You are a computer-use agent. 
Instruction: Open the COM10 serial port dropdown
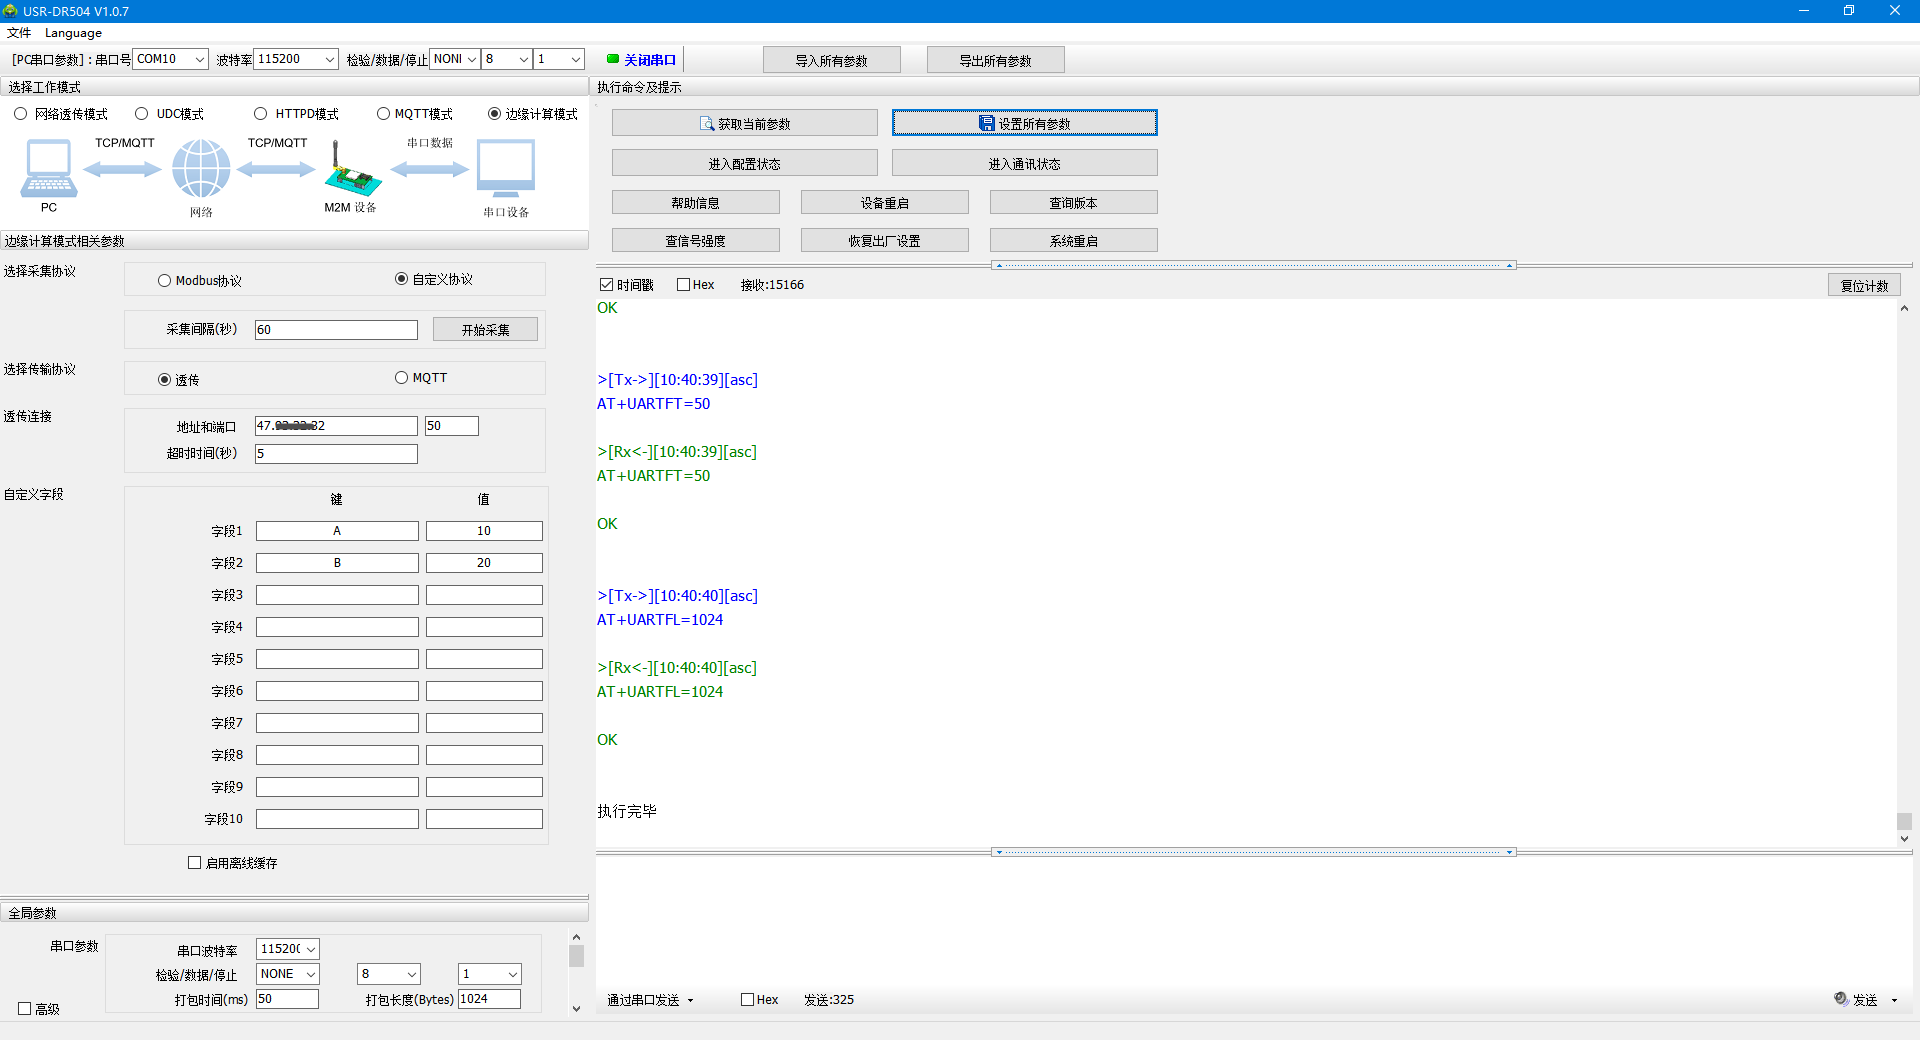coord(199,59)
